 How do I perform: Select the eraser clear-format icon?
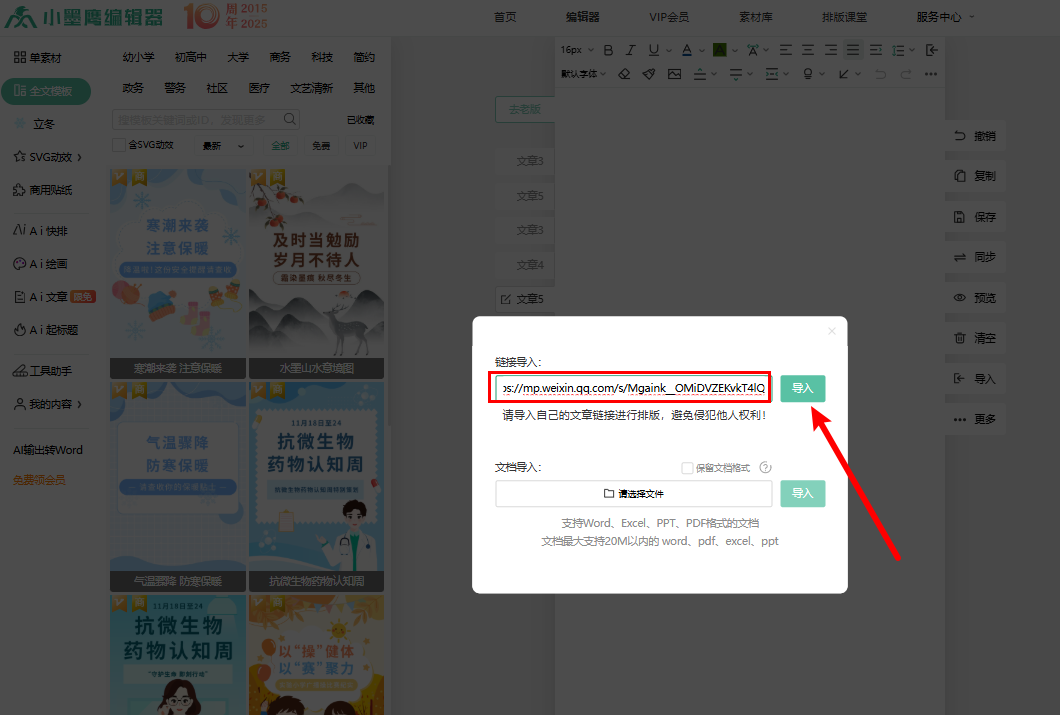click(x=624, y=74)
